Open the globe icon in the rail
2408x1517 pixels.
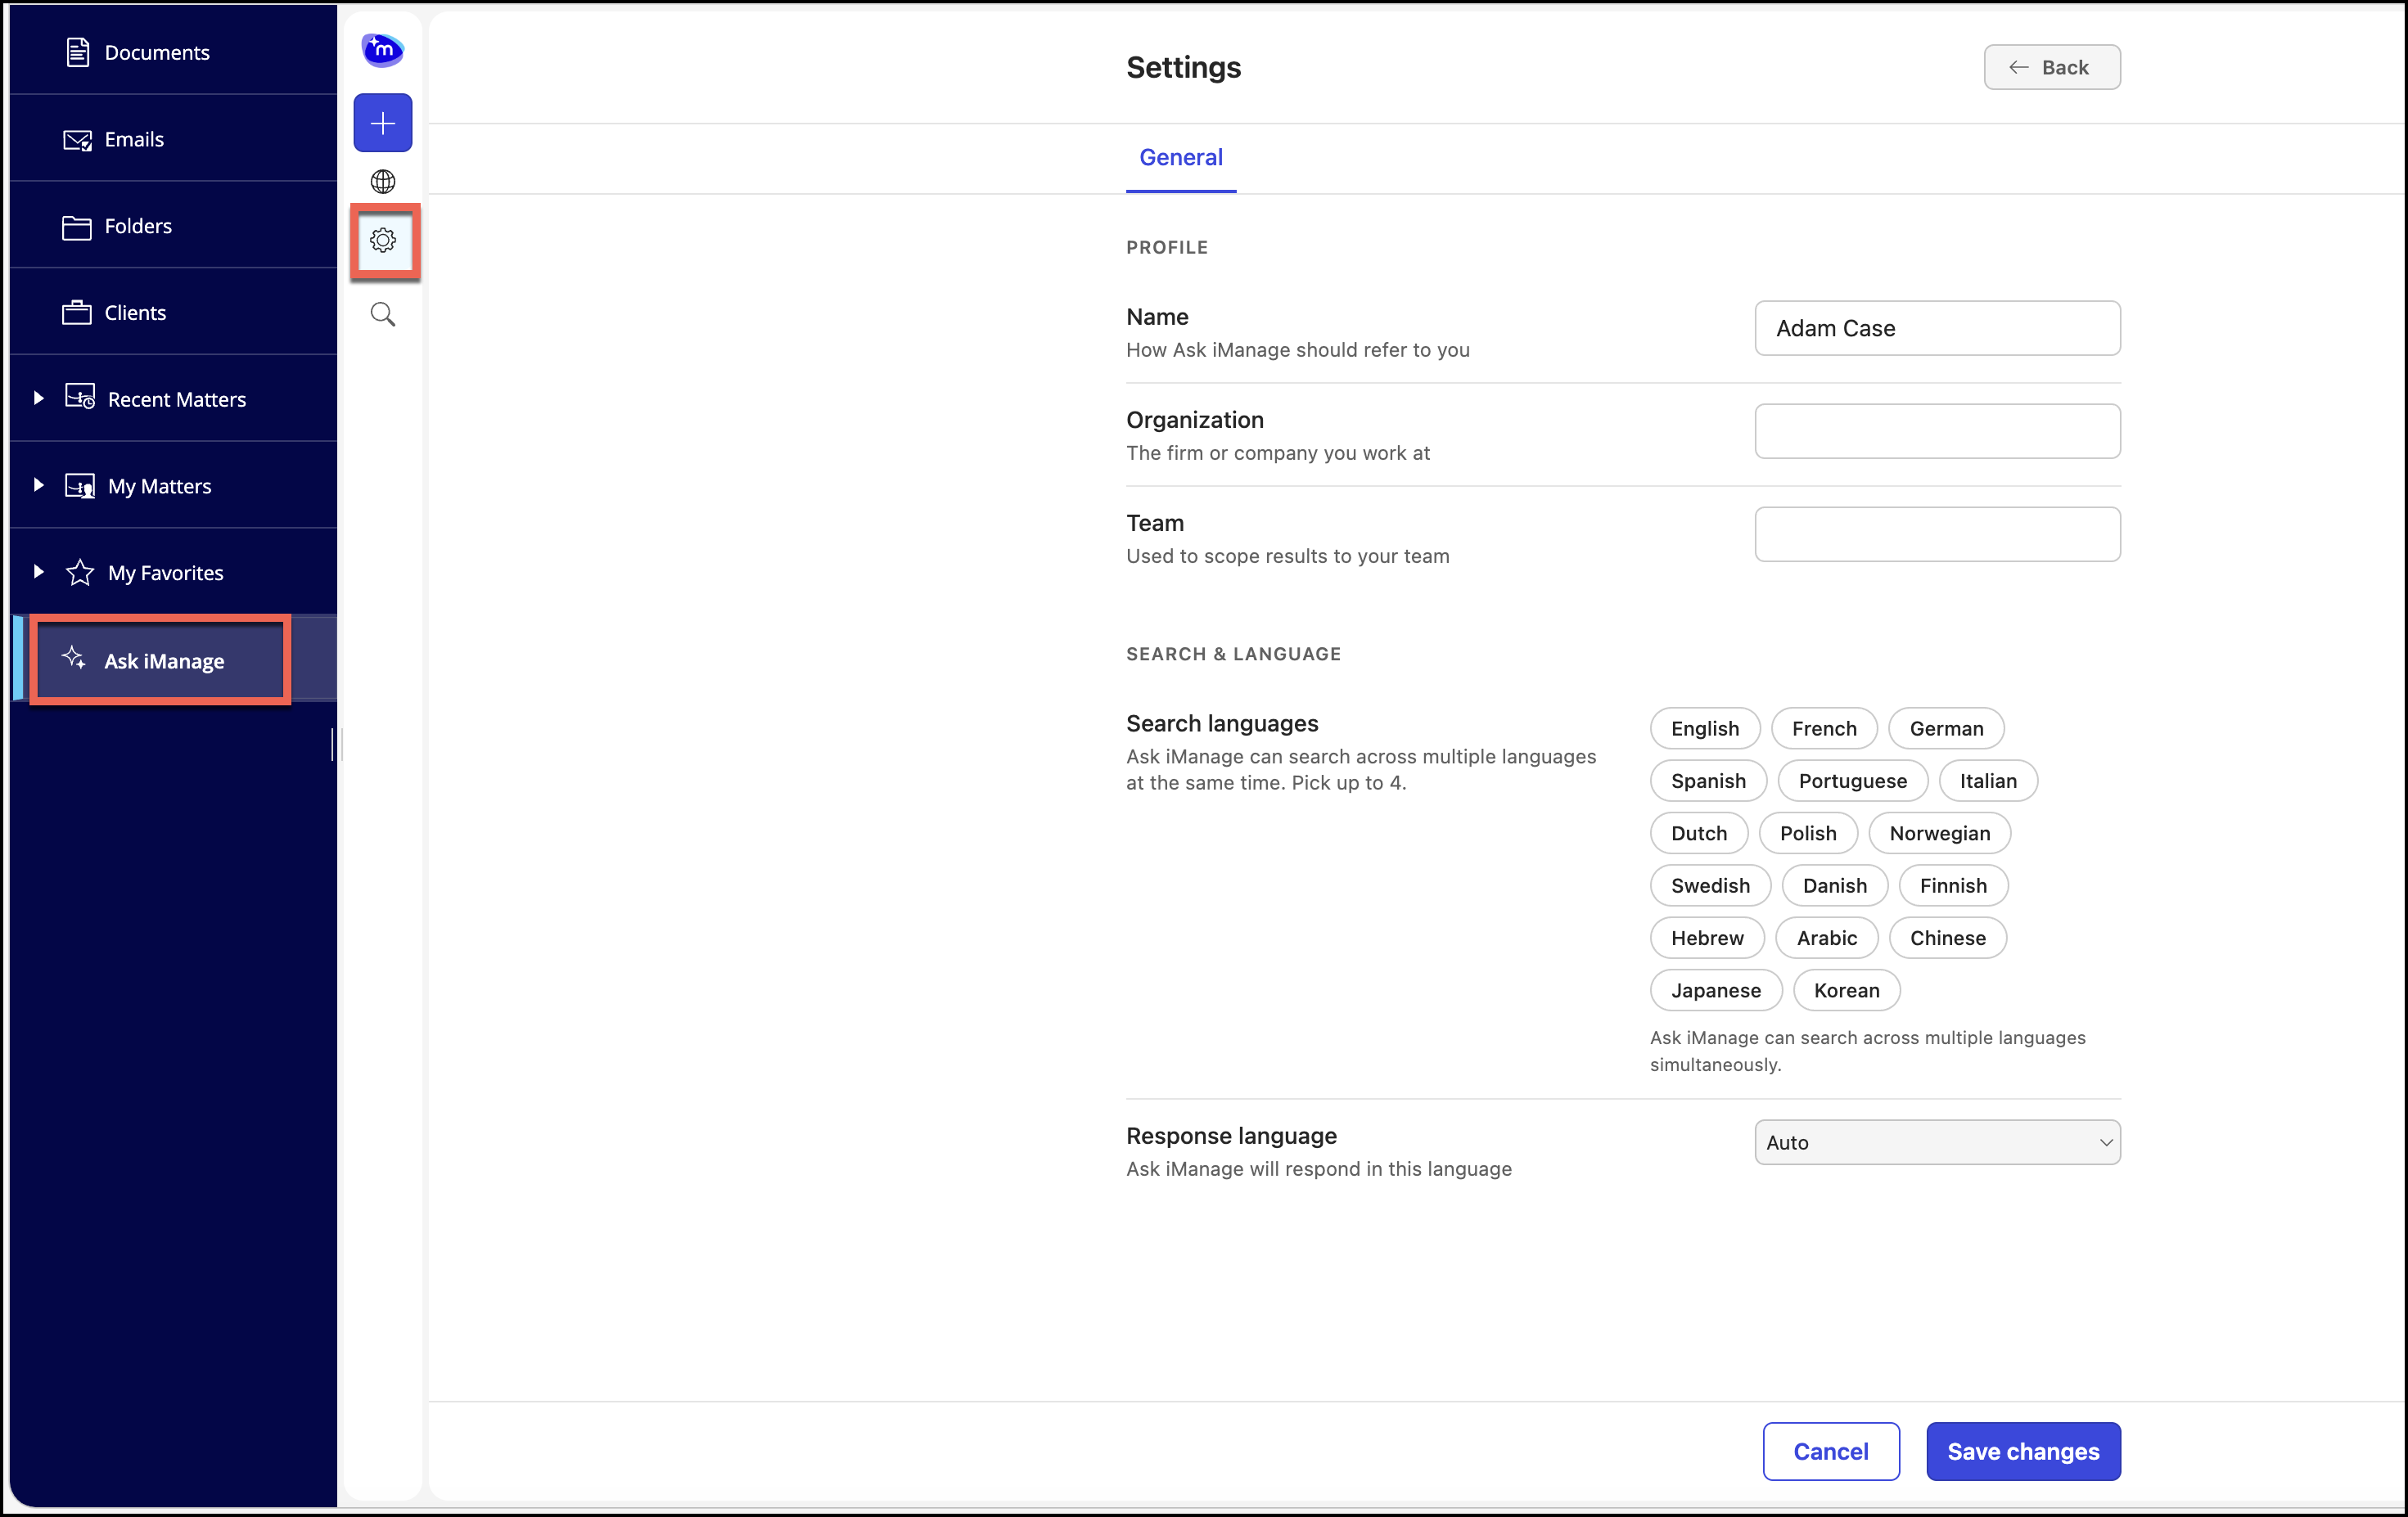click(383, 182)
